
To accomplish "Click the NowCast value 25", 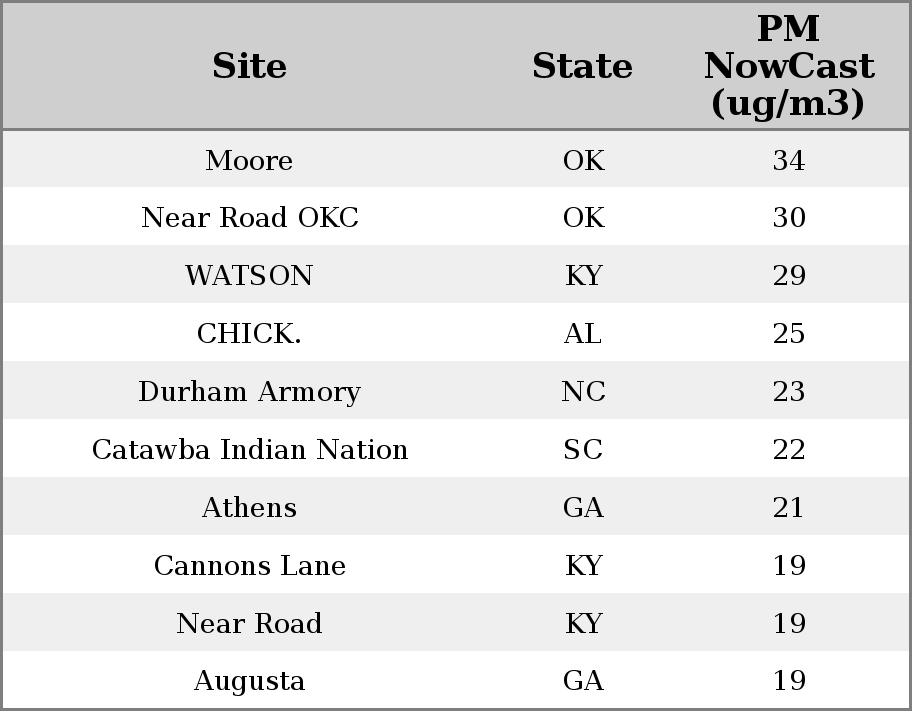I will 788,334.
